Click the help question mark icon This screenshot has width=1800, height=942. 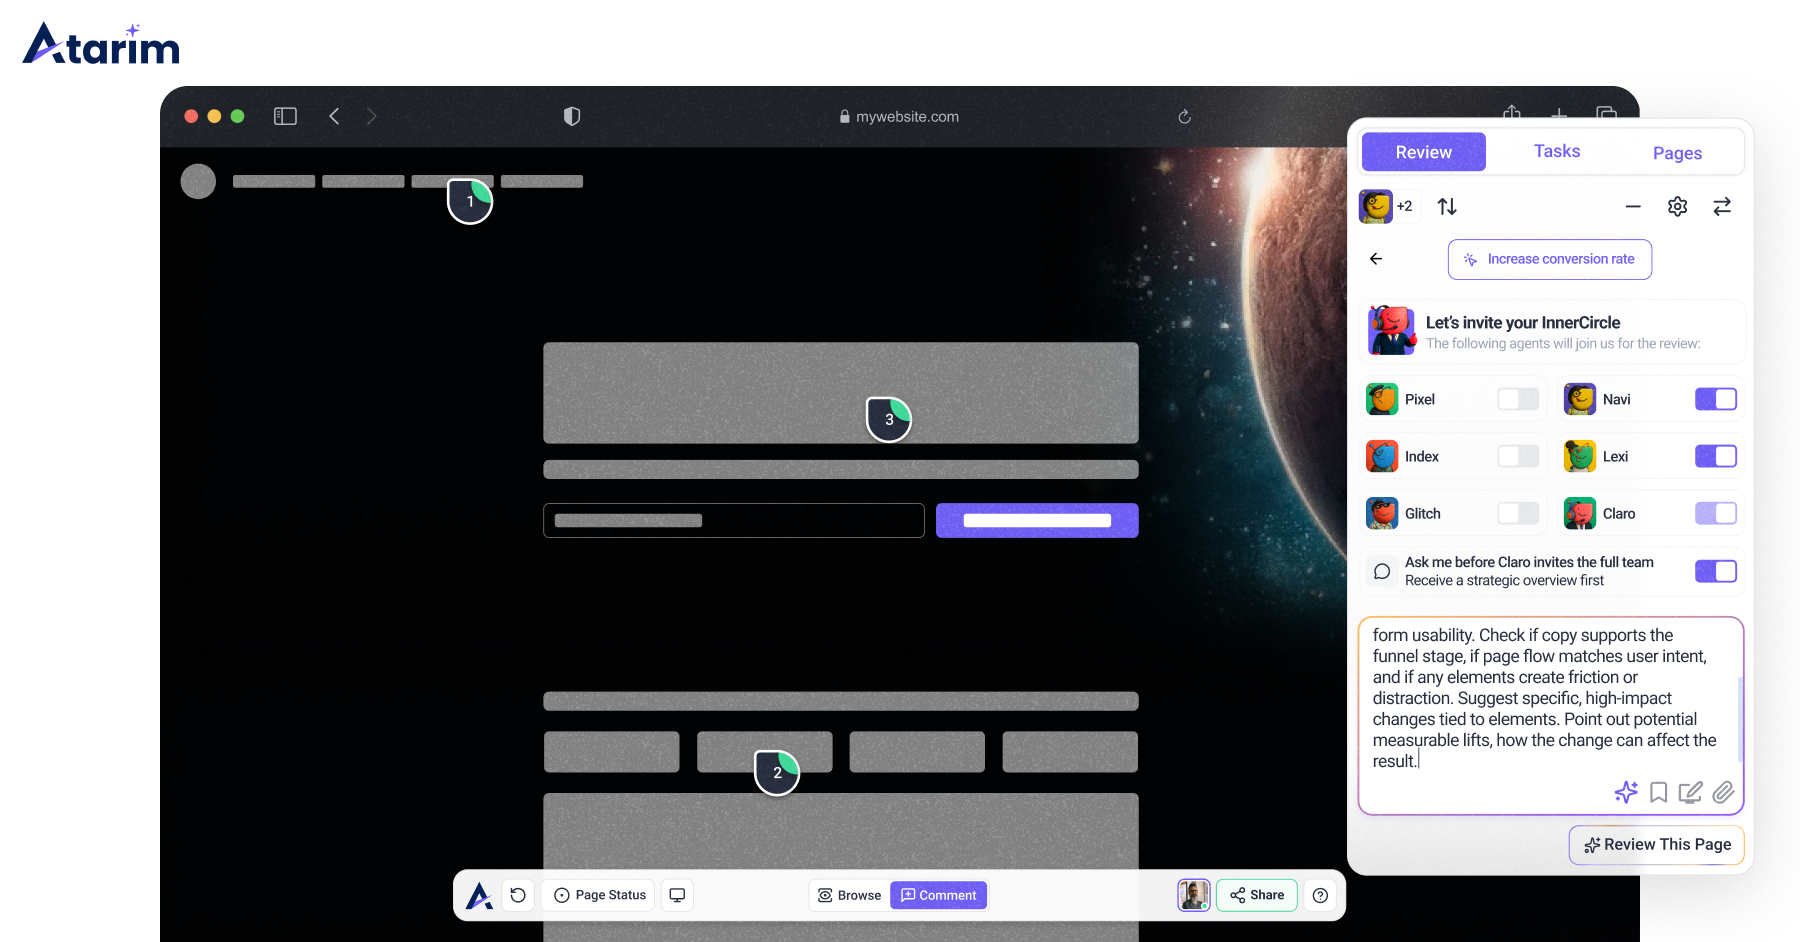[1320, 895]
